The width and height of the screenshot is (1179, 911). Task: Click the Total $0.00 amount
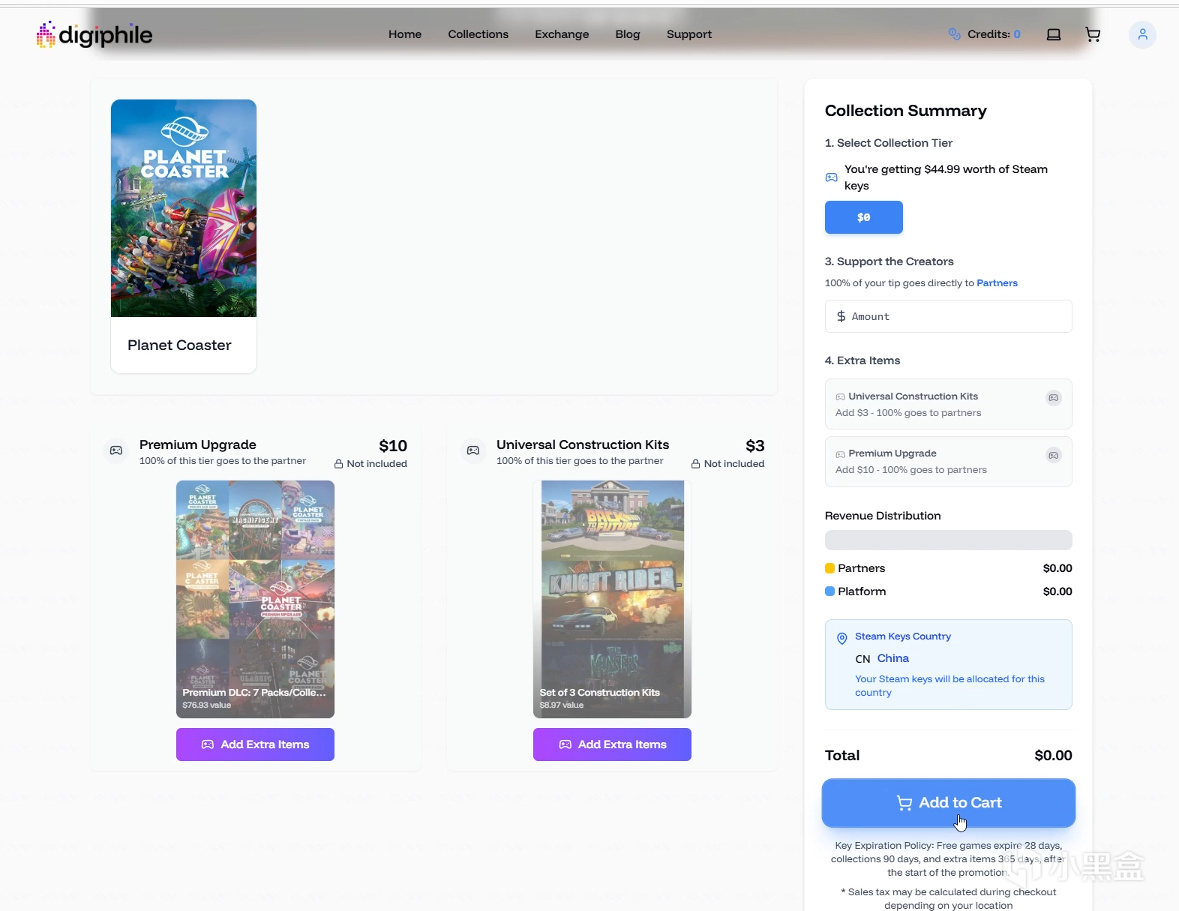pyautogui.click(x=1053, y=755)
